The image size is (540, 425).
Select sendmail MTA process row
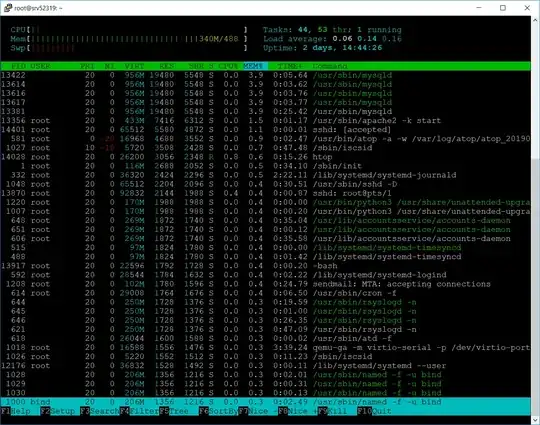(x=265, y=284)
